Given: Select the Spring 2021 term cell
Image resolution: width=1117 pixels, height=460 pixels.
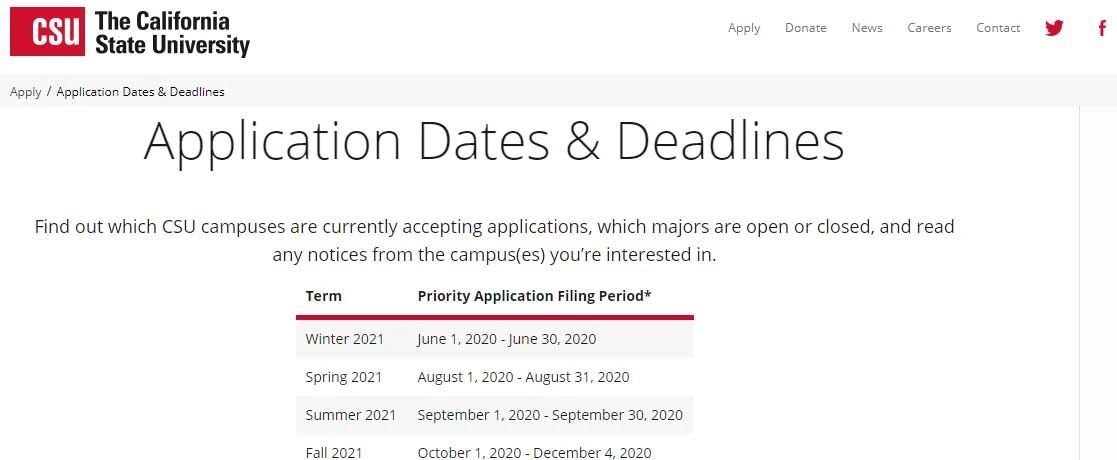Looking at the screenshot, I should point(344,377).
